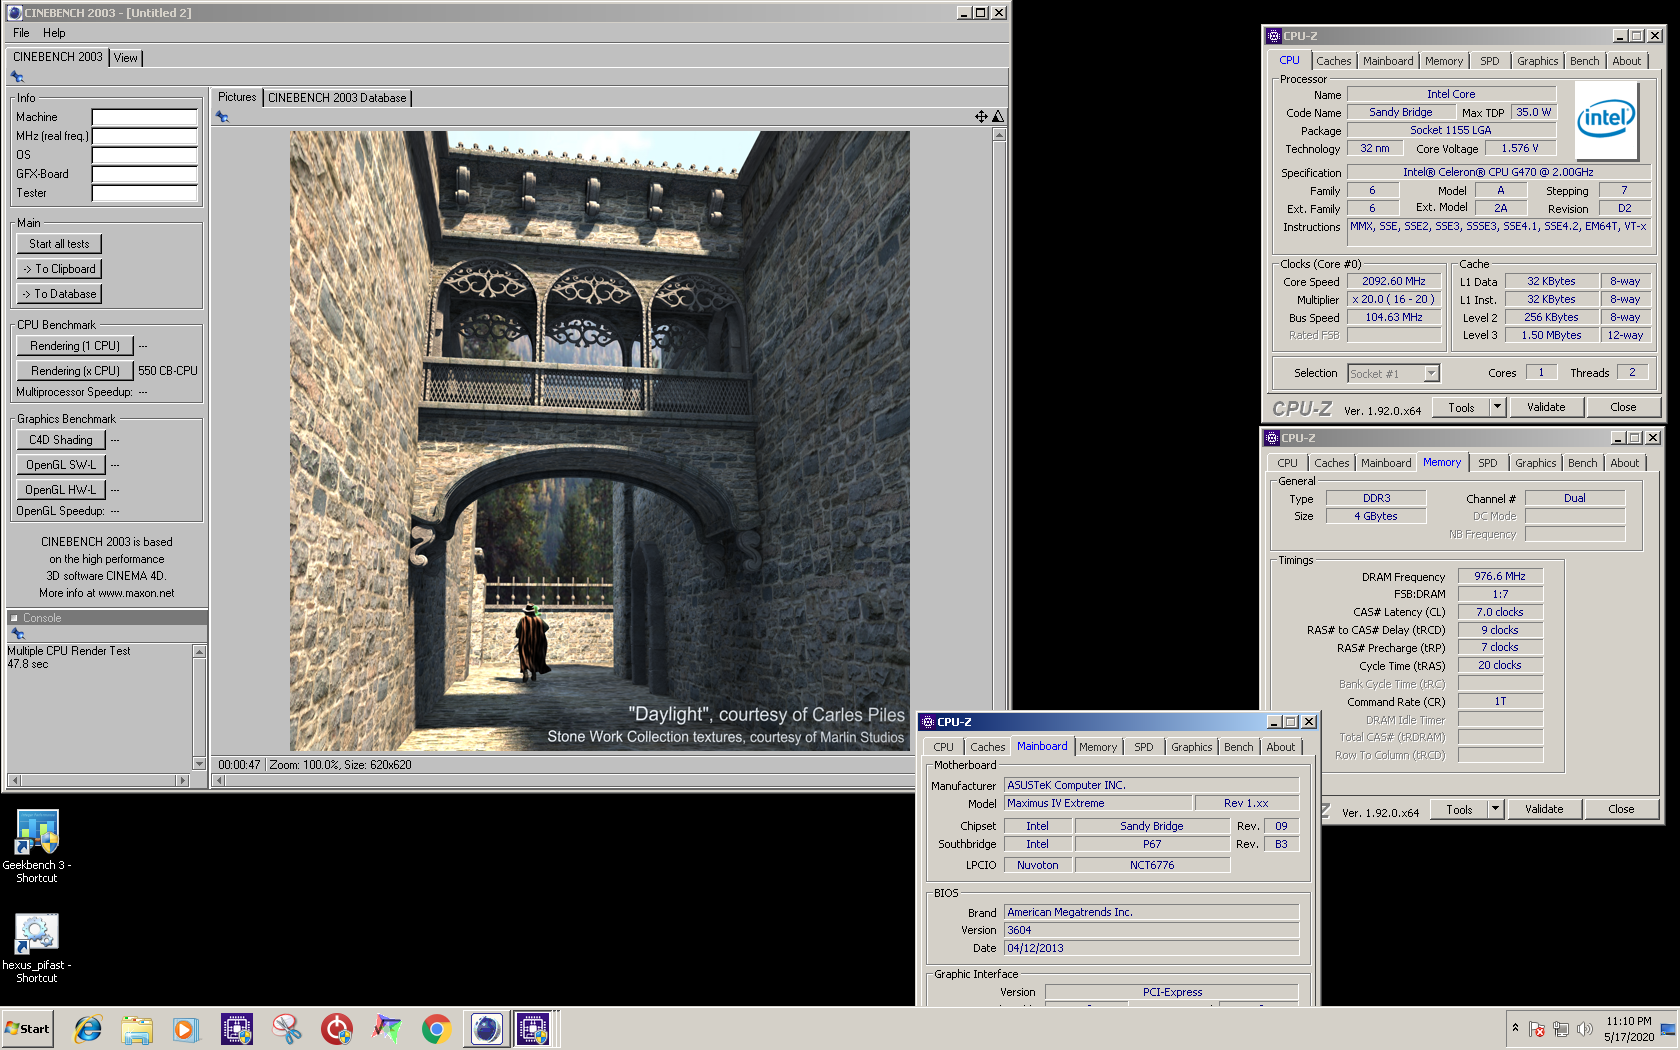Open the SPD tab in the Memory CPU-Z window

[x=1488, y=463]
